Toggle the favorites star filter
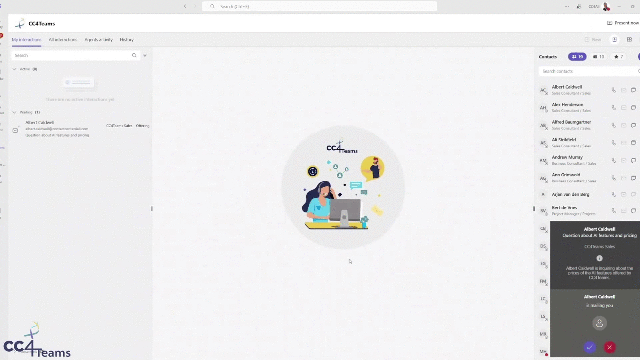The width and height of the screenshot is (640, 360). point(618,57)
